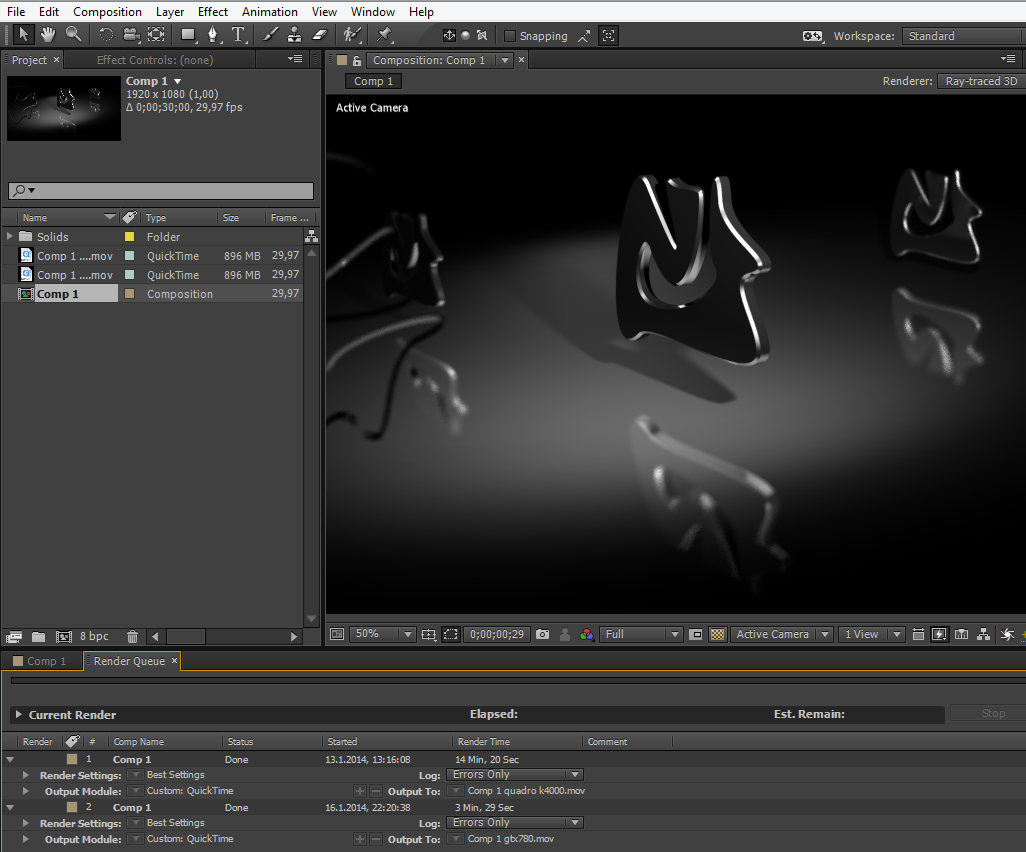Click the current time 0;00;00;29 display
1026x852 pixels.
point(497,634)
